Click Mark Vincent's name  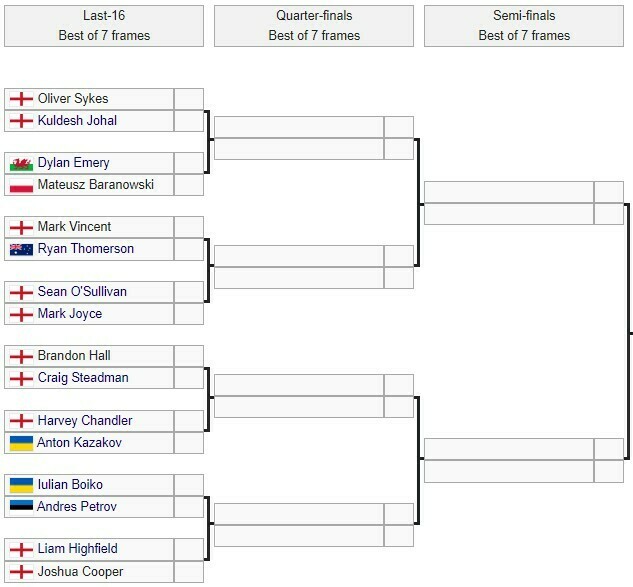pos(74,227)
